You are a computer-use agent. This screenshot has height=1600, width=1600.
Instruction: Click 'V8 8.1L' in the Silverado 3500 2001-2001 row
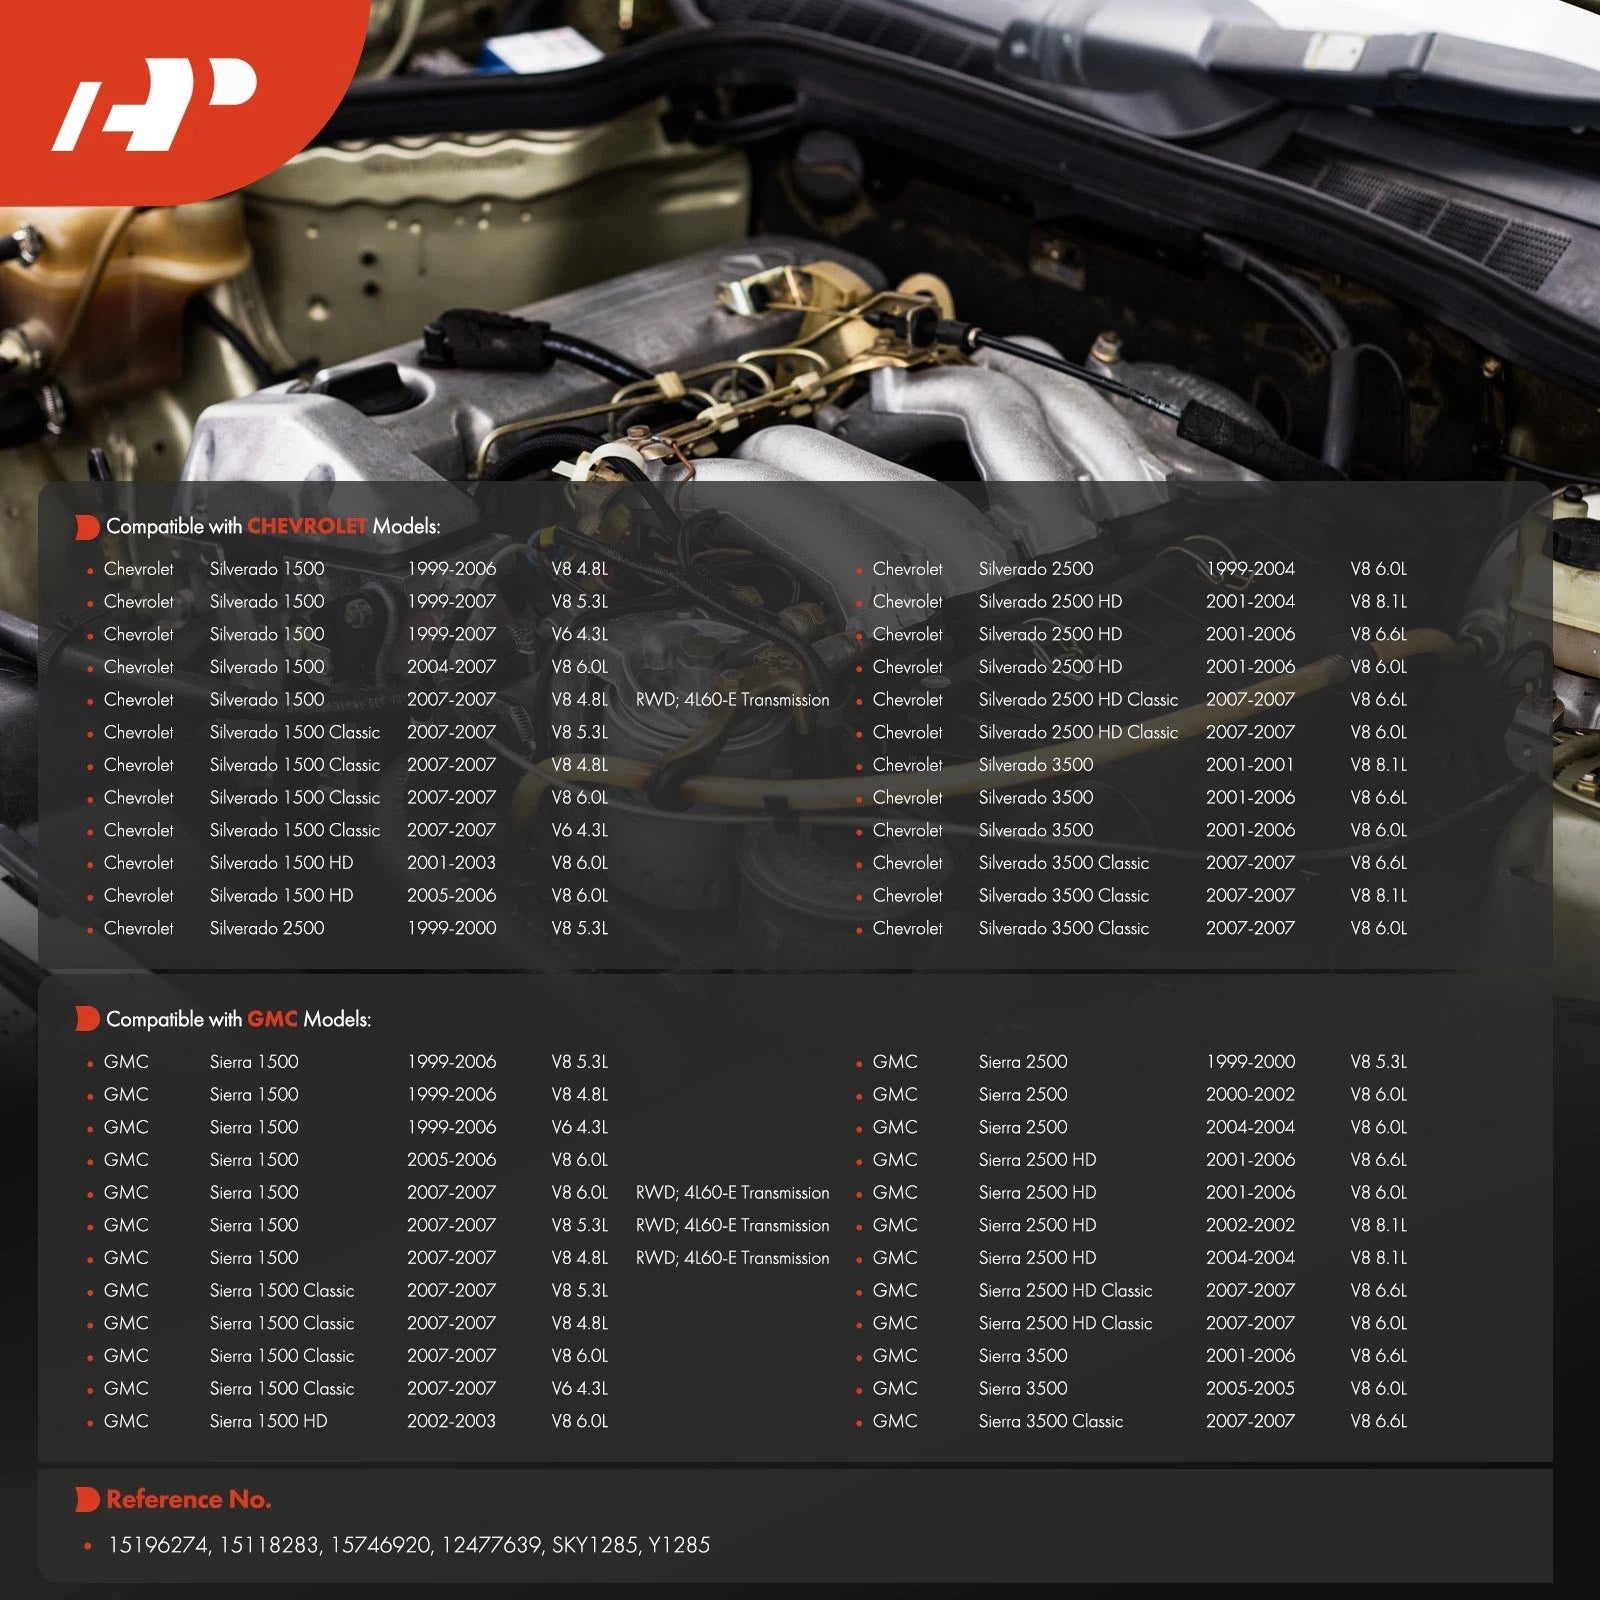point(1378,765)
